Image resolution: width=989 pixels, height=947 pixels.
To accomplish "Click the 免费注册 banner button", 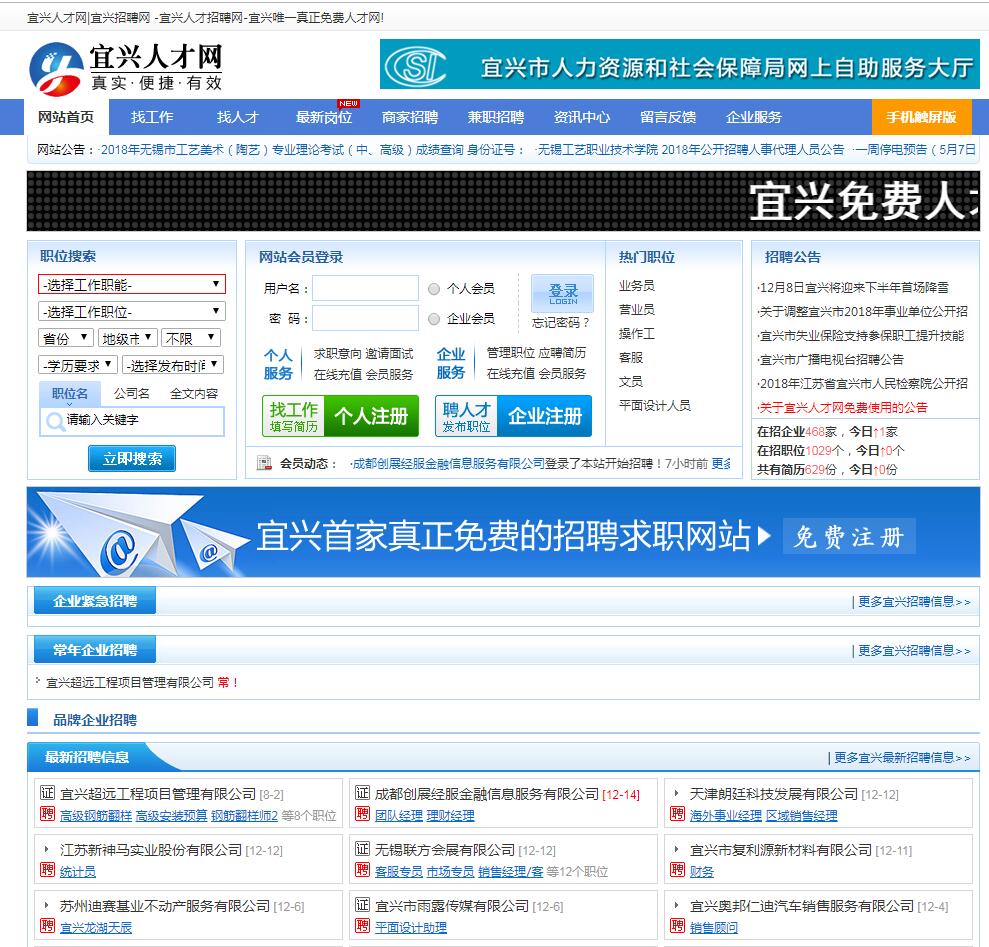I will pos(849,537).
